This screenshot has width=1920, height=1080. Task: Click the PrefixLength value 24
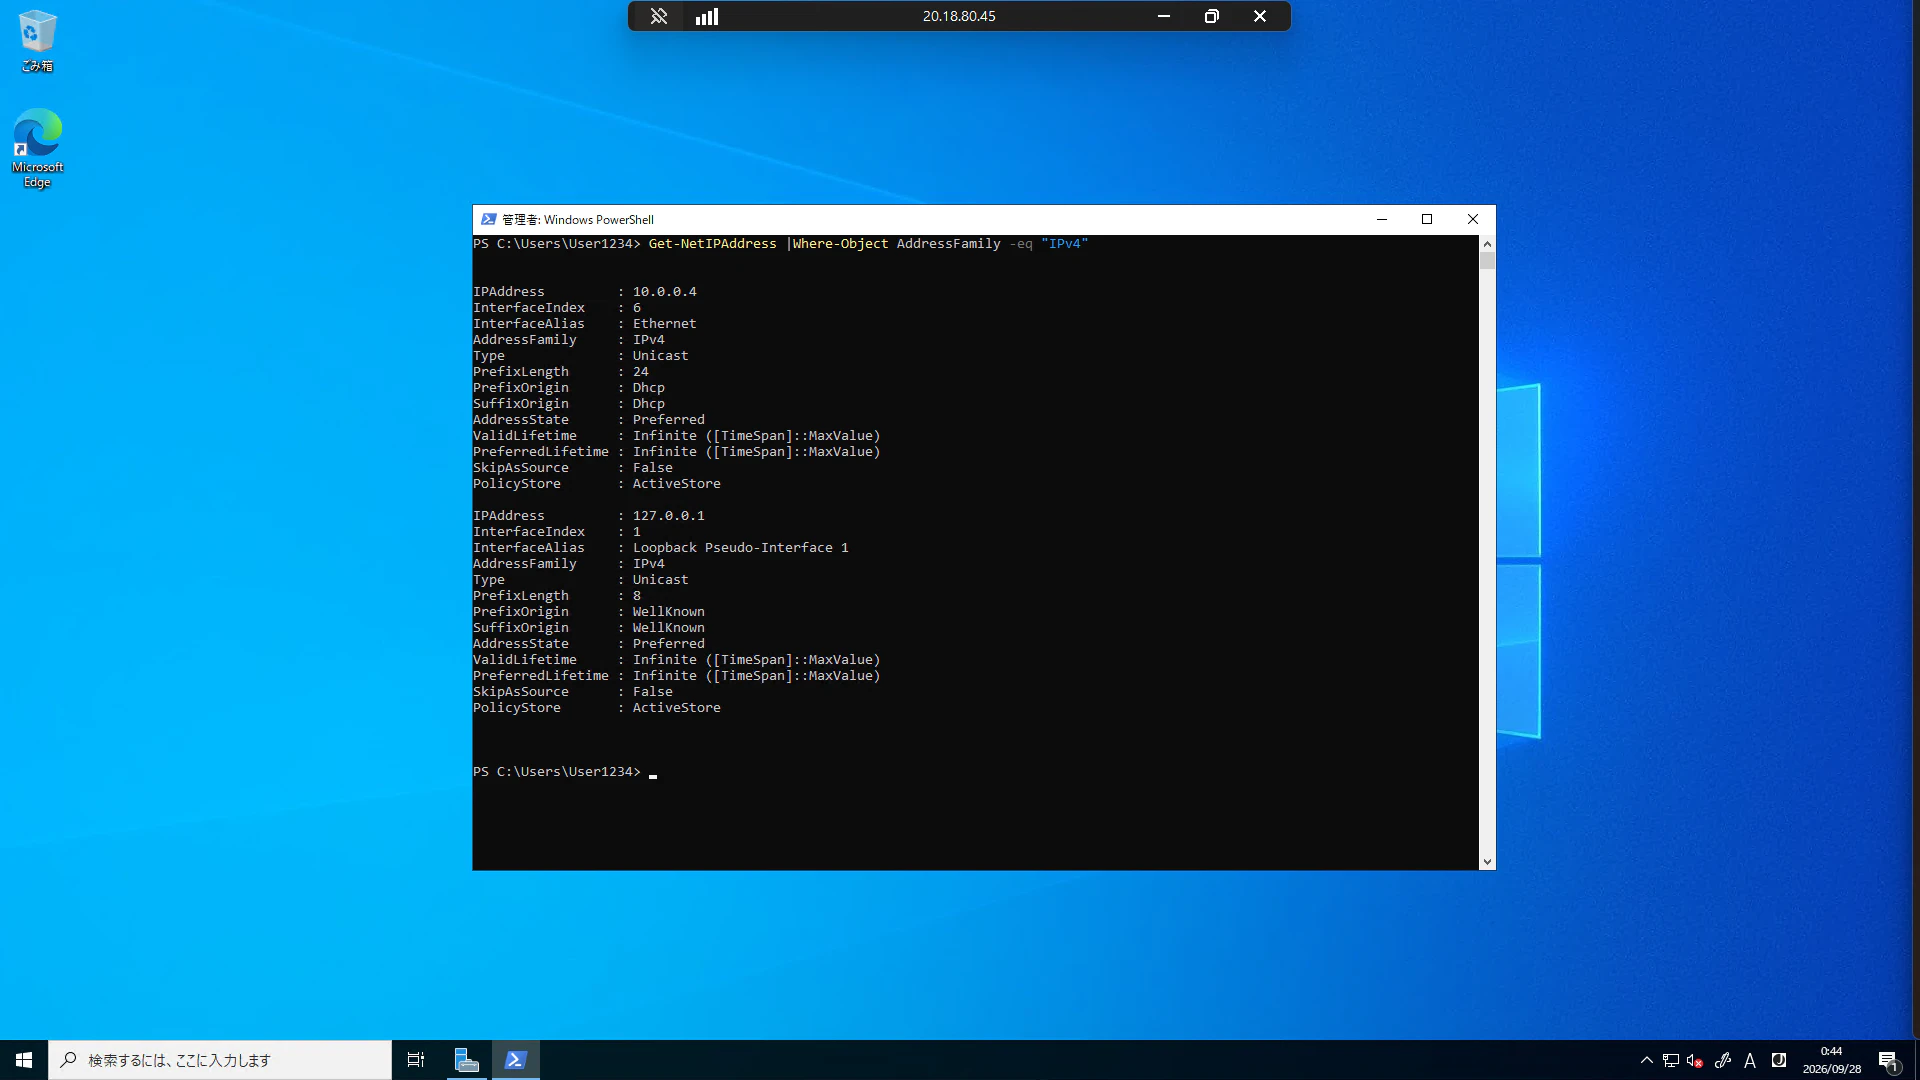640,372
